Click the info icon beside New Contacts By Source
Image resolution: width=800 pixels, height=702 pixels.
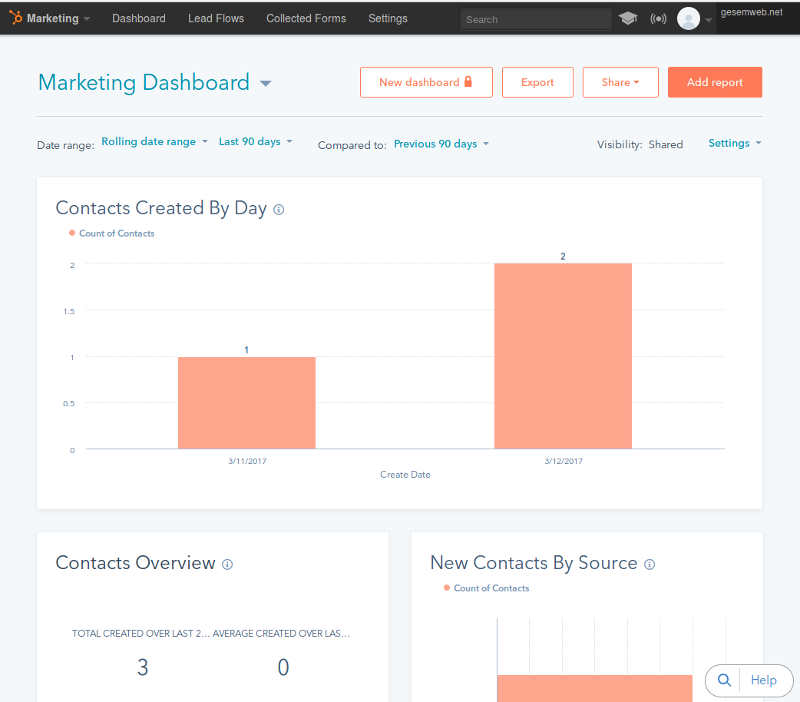(x=650, y=565)
